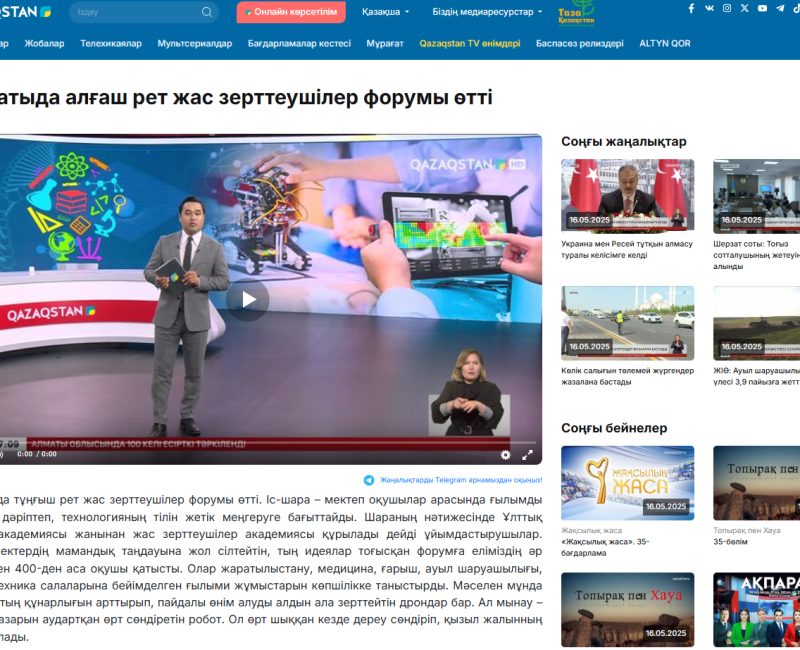Click the Таза Қазақстан logo
Screen dimensions: 800x650
pyautogui.click(x=577, y=13)
